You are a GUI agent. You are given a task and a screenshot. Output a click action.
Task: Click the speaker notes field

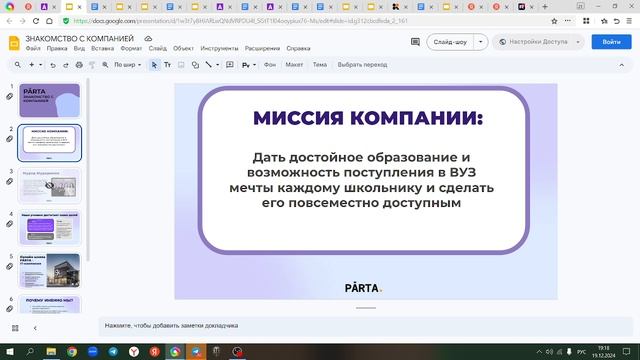pos(365,326)
